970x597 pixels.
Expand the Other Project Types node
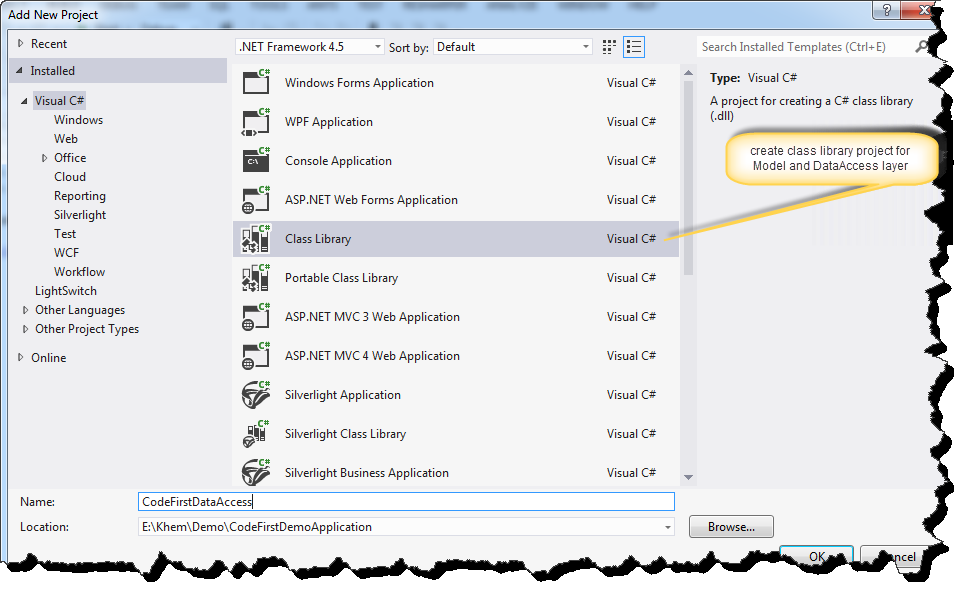[x=25, y=329]
